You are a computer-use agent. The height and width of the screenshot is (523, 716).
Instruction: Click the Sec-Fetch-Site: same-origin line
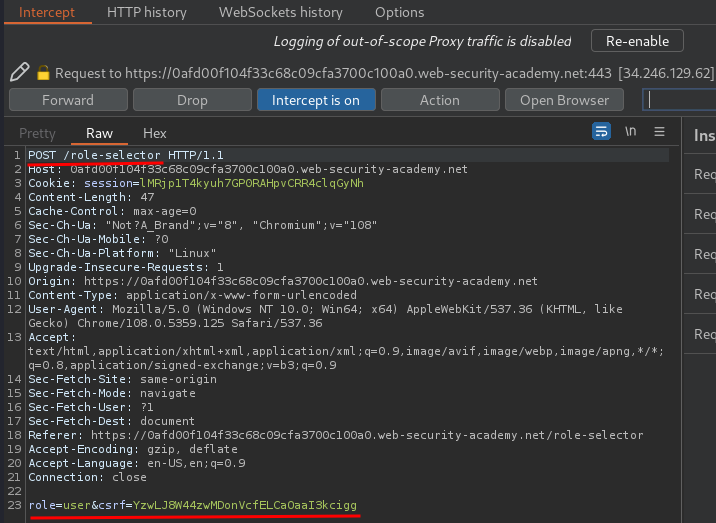[x=122, y=379]
